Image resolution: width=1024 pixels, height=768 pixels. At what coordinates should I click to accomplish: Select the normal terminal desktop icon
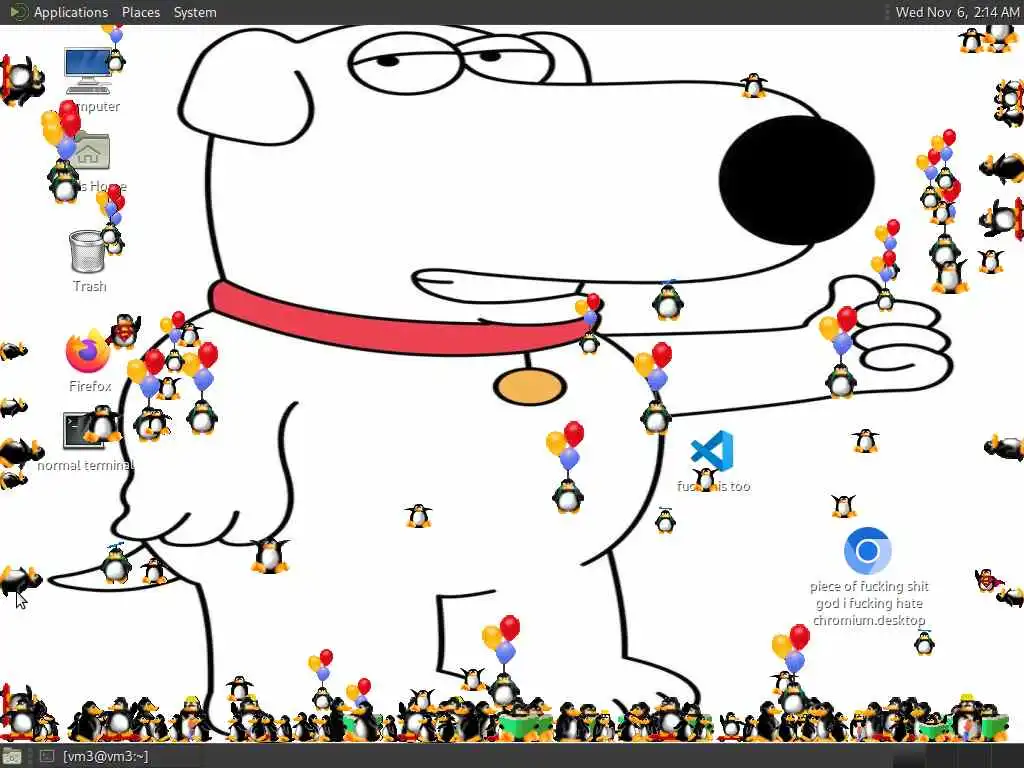pyautogui.click(x=84, y=430)
